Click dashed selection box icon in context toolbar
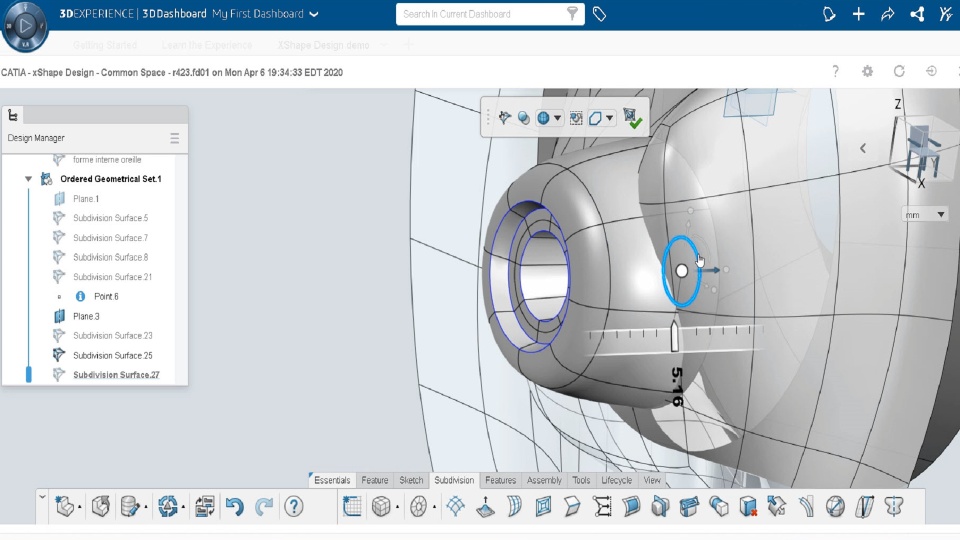The image size is (960, 540). (x=576, y=118)
